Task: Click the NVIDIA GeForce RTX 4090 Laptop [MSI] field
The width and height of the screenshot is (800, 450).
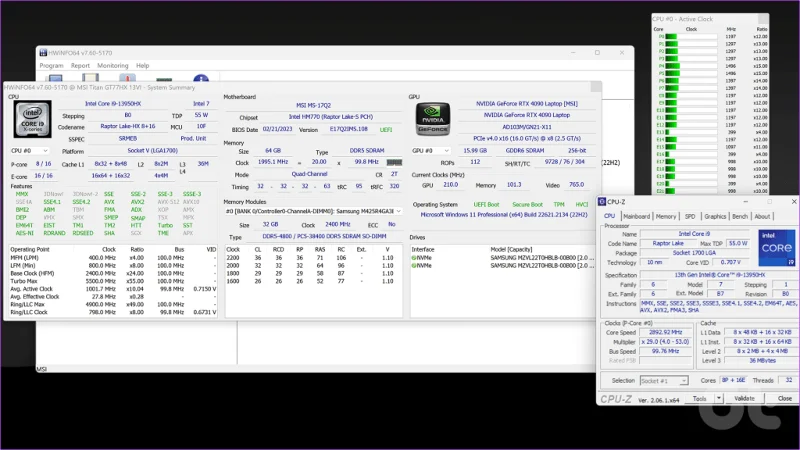Action: tap(527, 104)
